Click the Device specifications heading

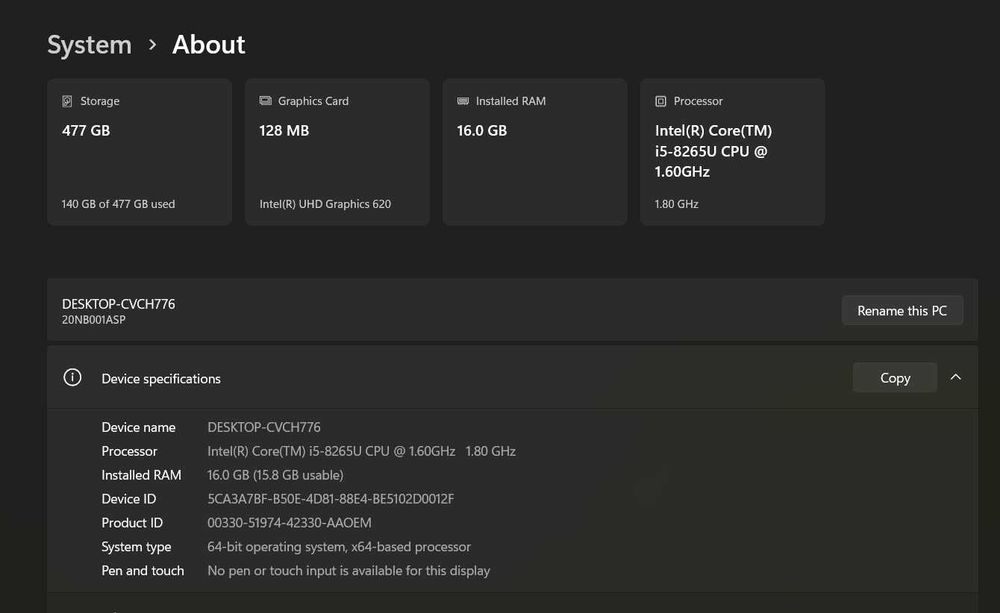[x=161, y=379]
